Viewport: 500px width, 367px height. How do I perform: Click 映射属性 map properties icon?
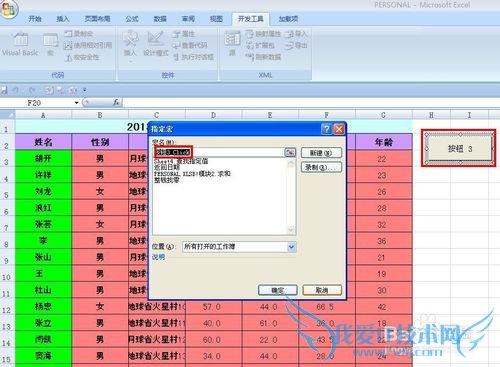tap(263, 34)
